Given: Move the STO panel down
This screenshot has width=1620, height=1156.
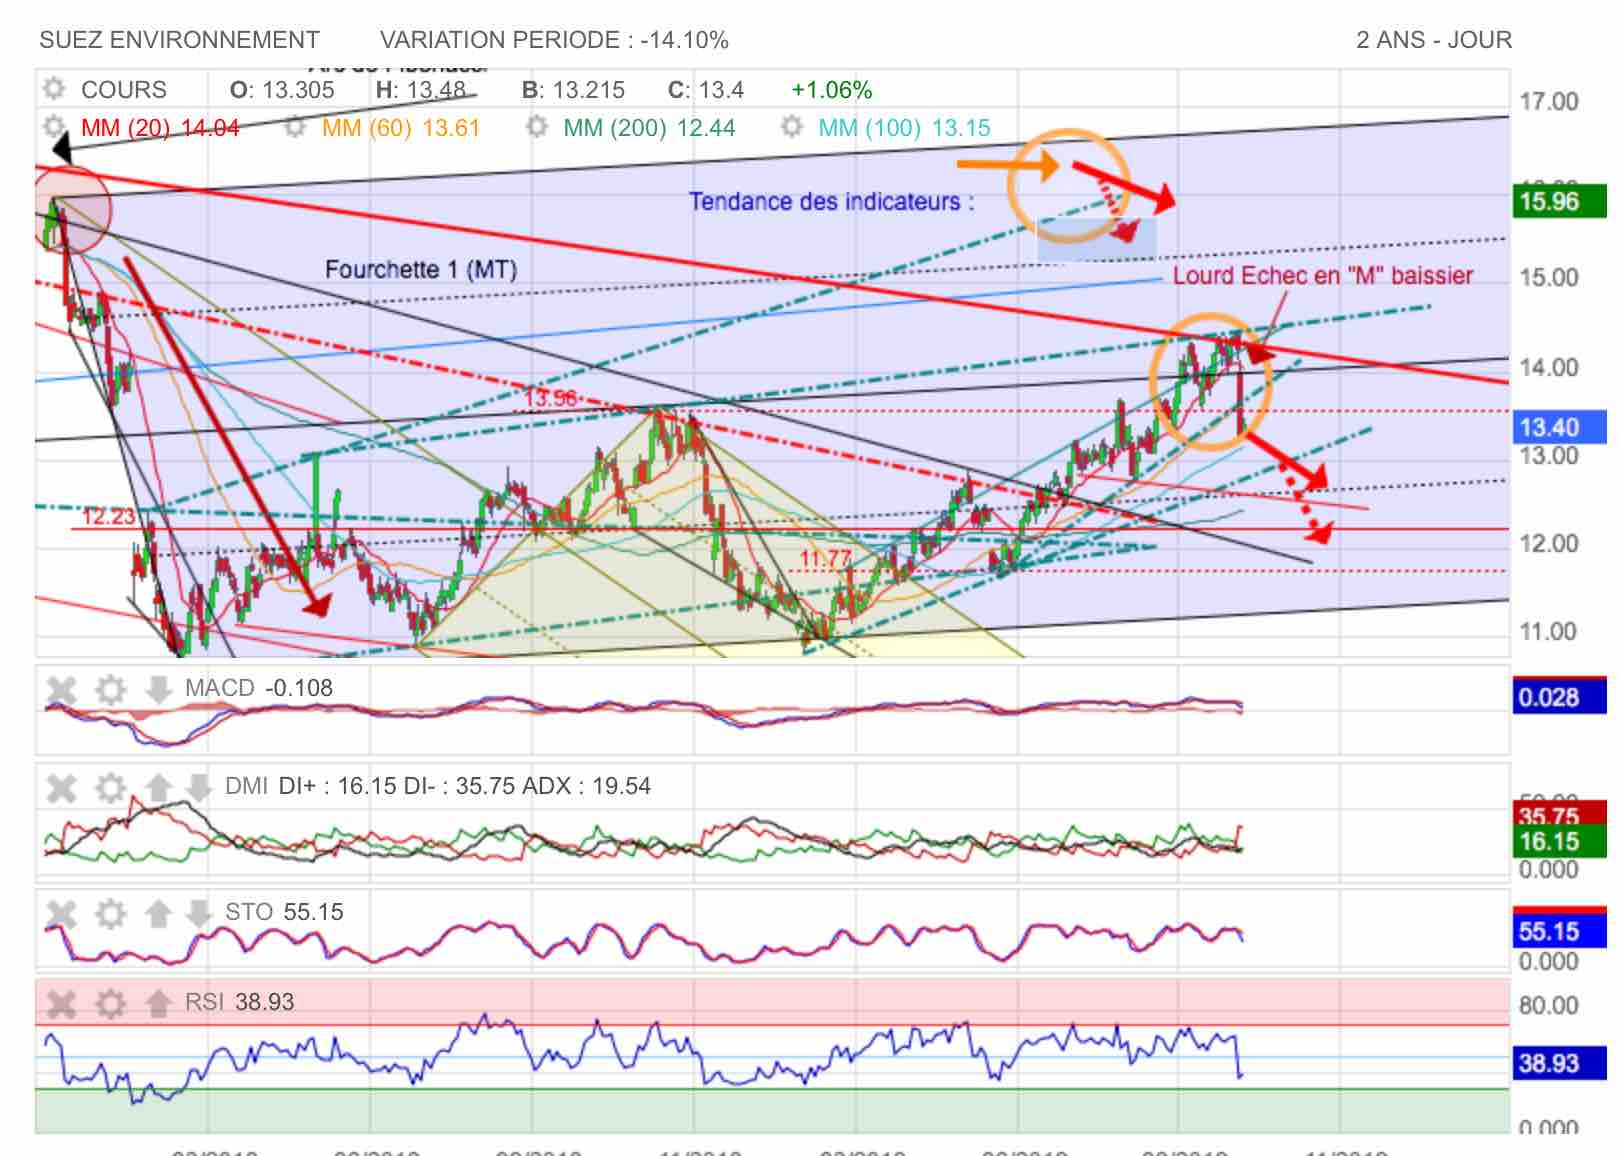Looking at the screenshot, I should [x=198, y=913].
